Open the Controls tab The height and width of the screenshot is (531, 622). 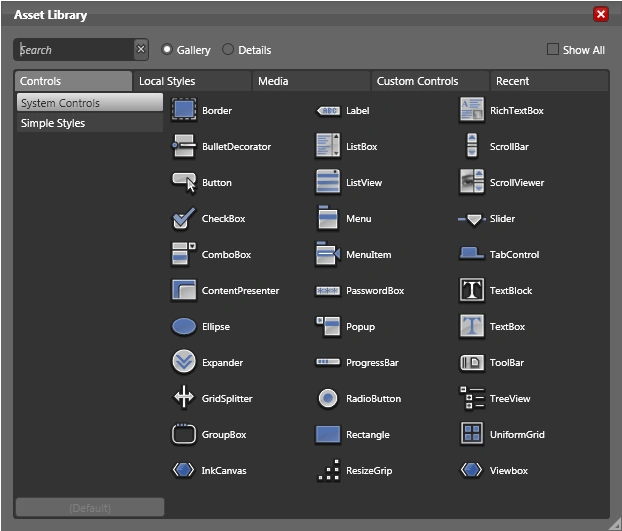point(73,81)
